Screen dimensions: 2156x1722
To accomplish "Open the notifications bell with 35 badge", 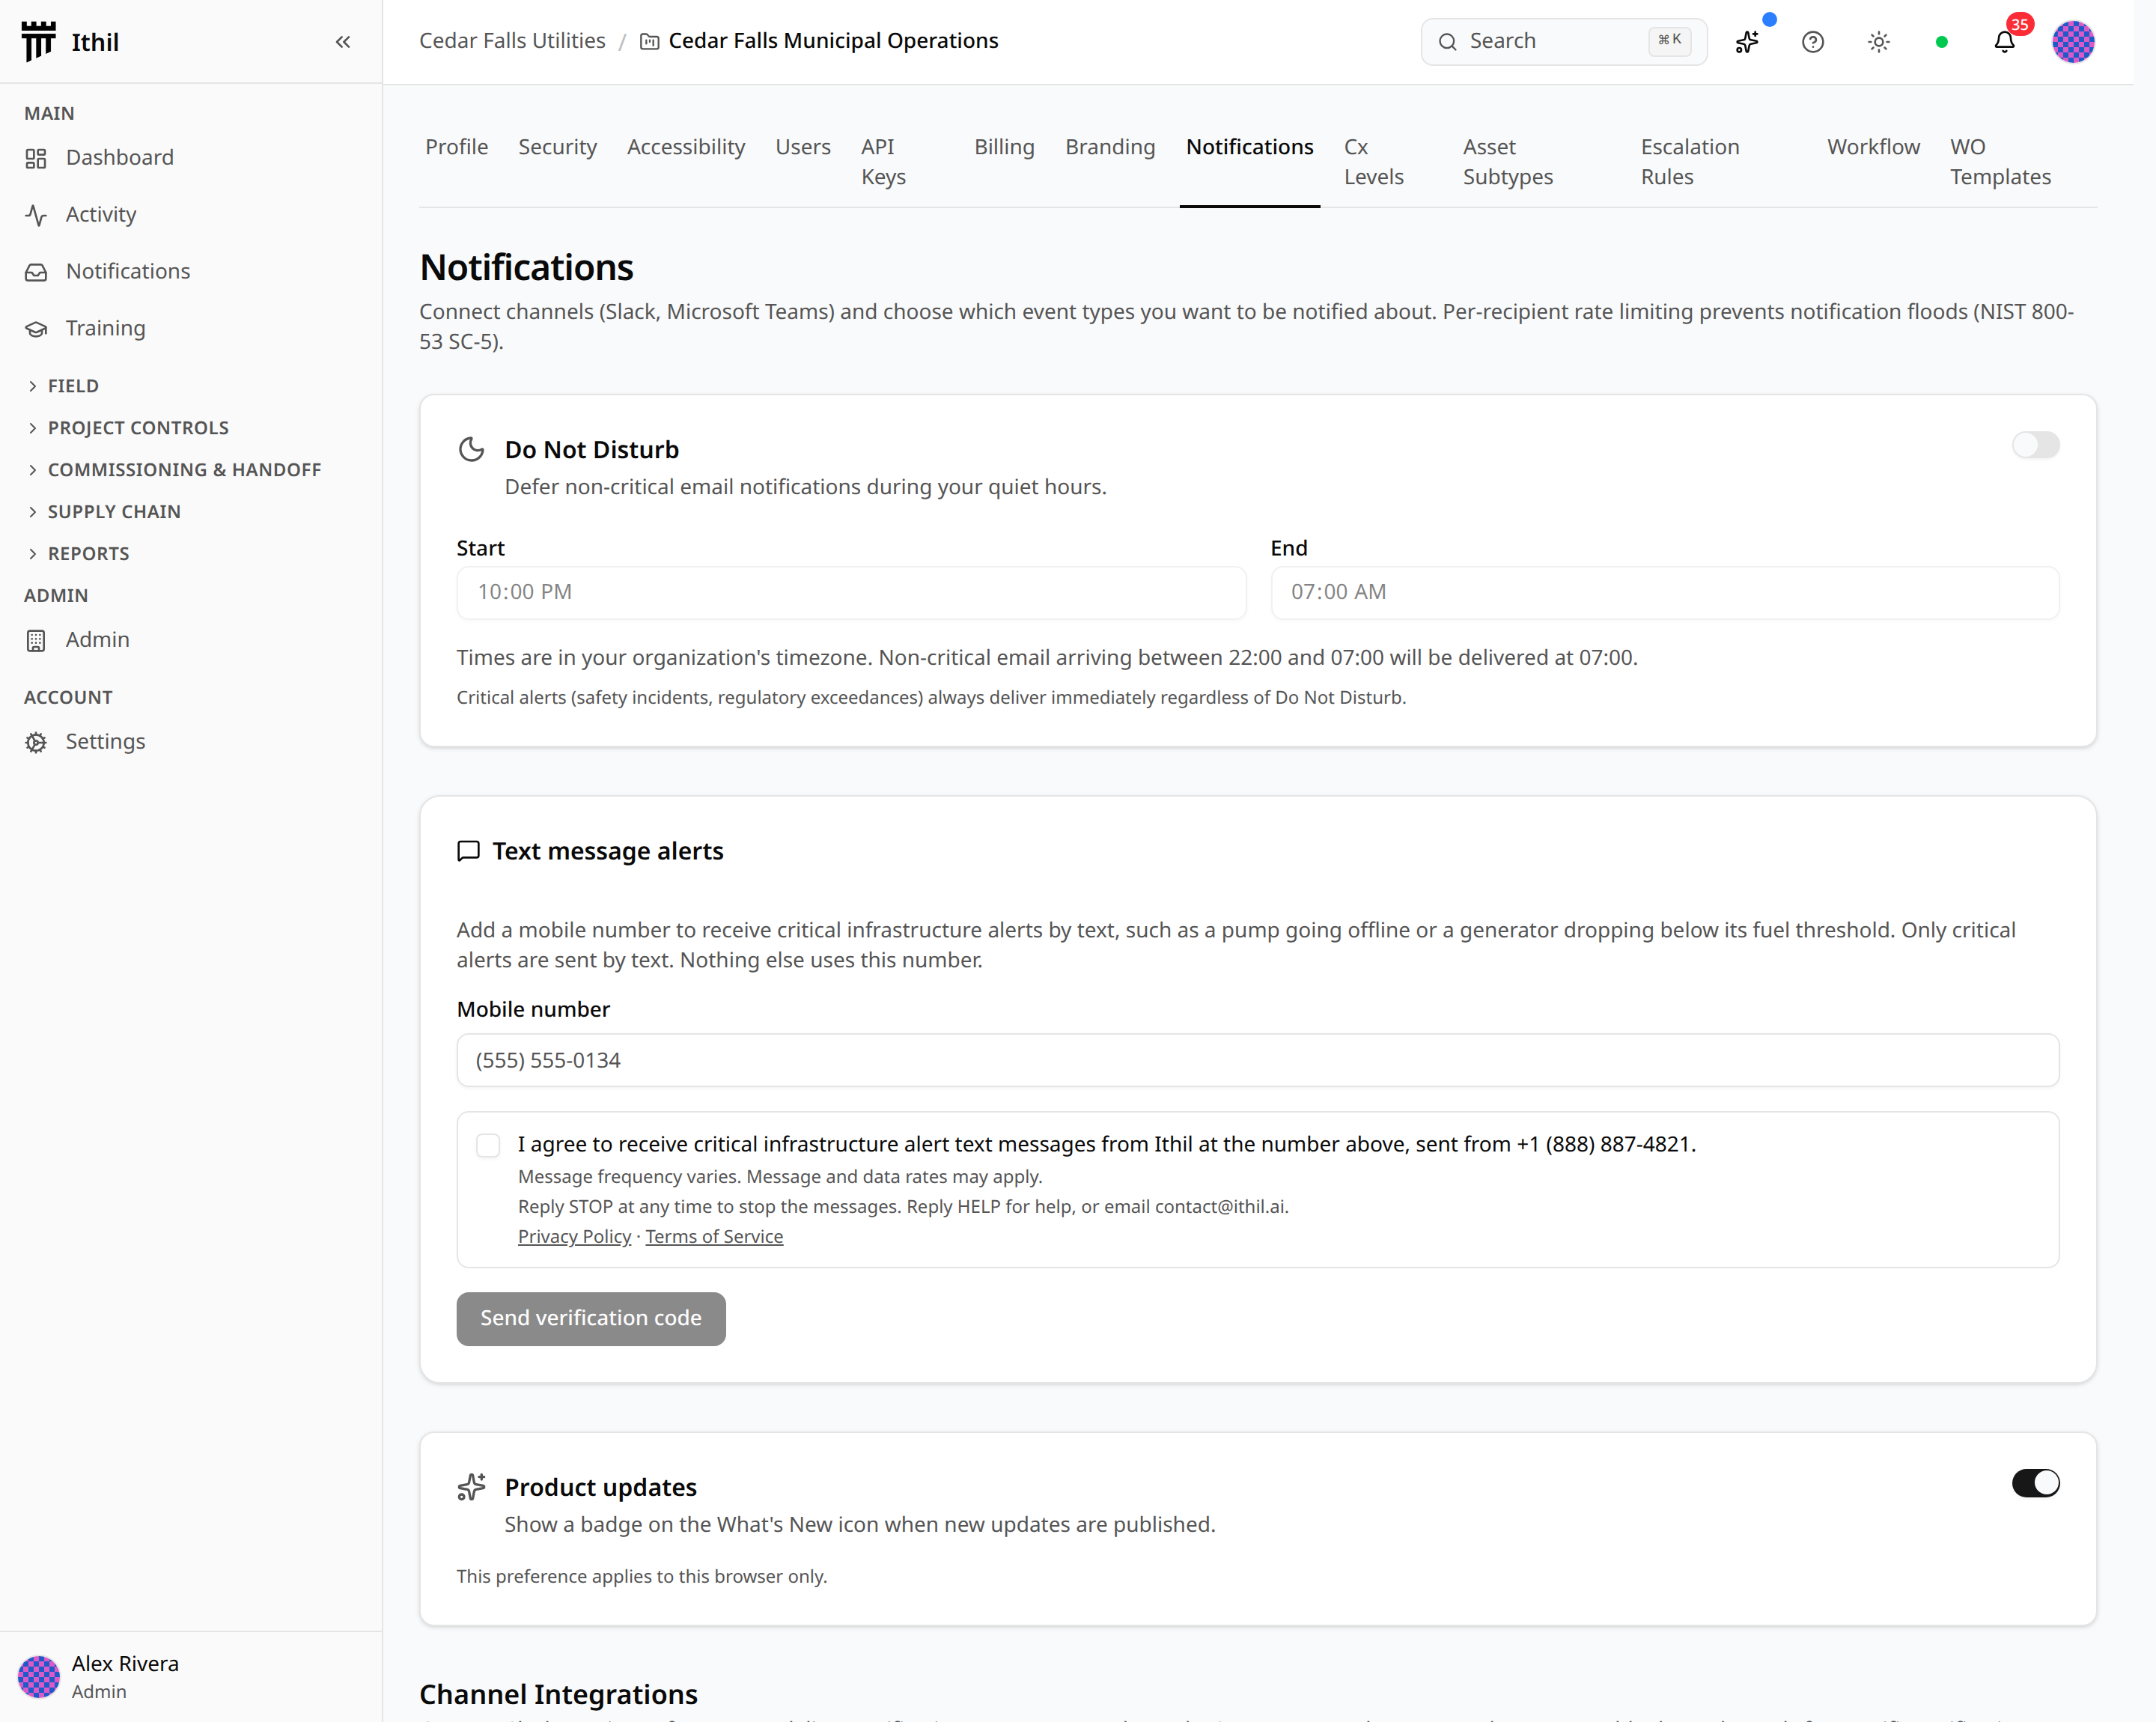I will (2005, 41).
